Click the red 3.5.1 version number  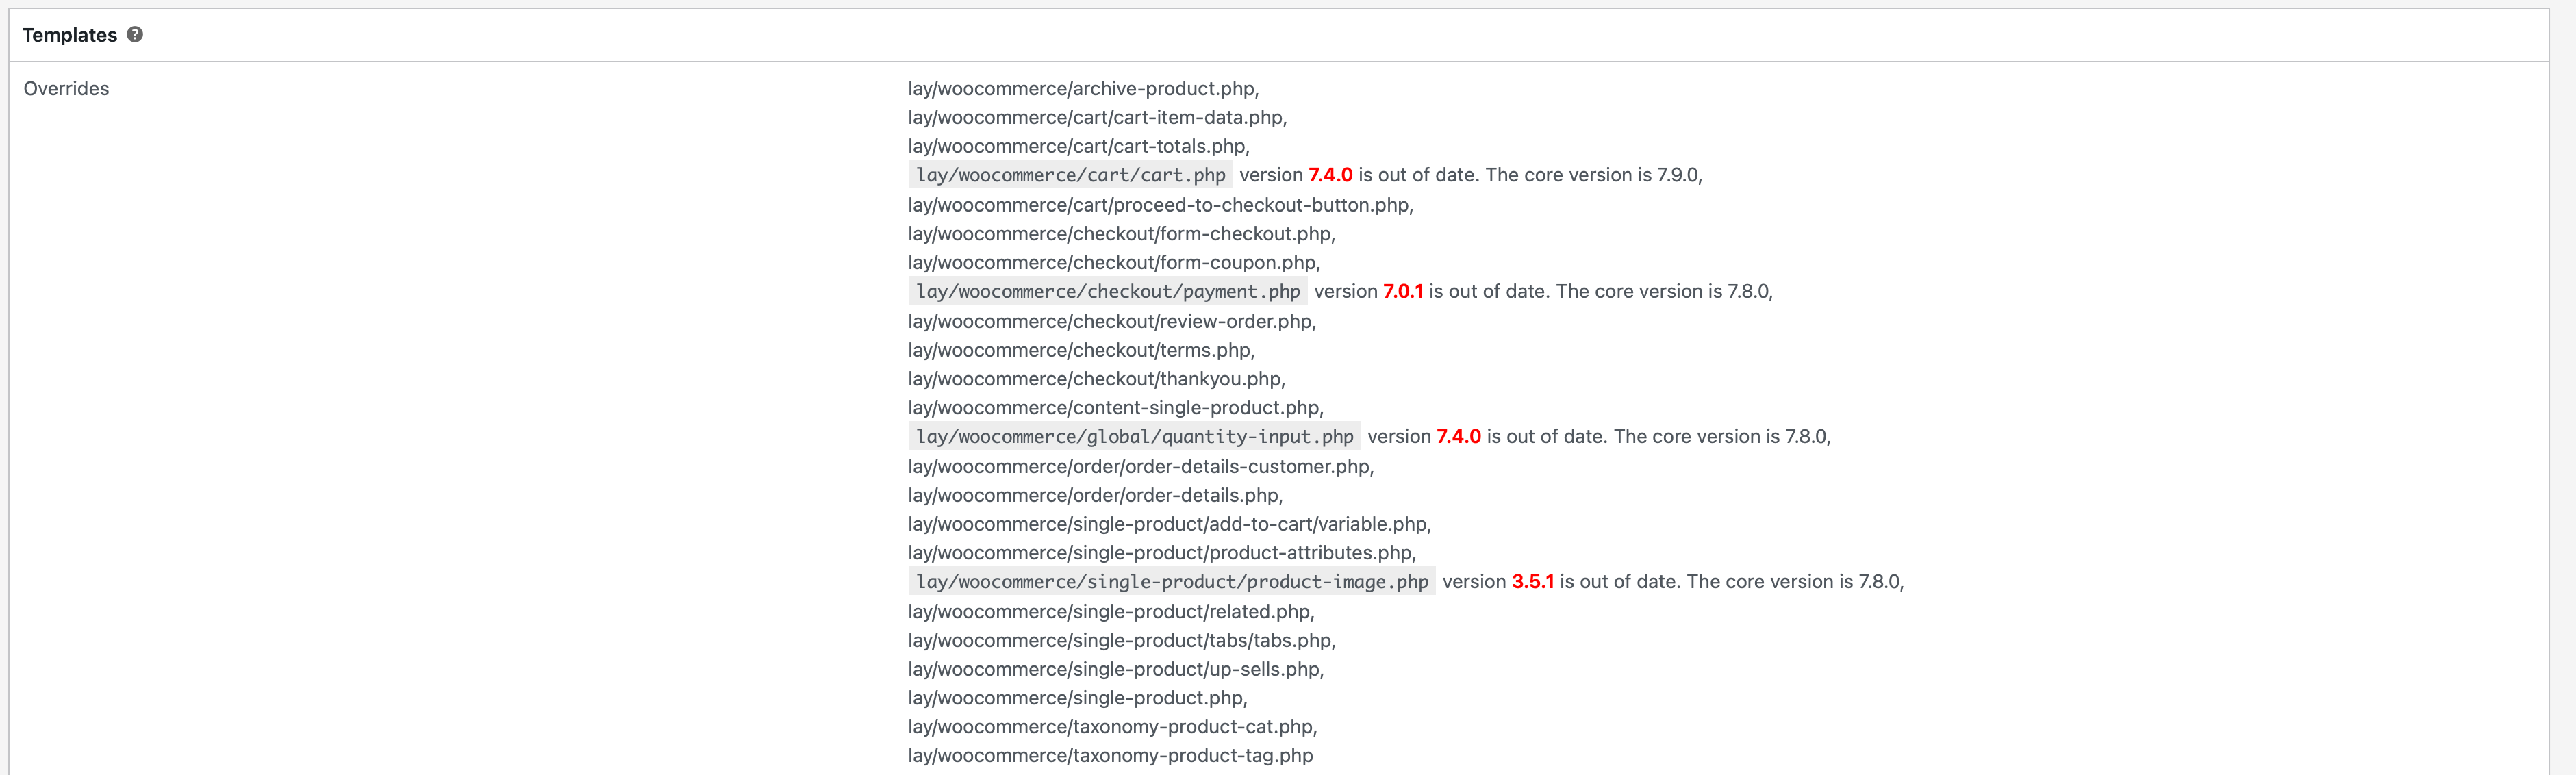tap(1532, 581)
